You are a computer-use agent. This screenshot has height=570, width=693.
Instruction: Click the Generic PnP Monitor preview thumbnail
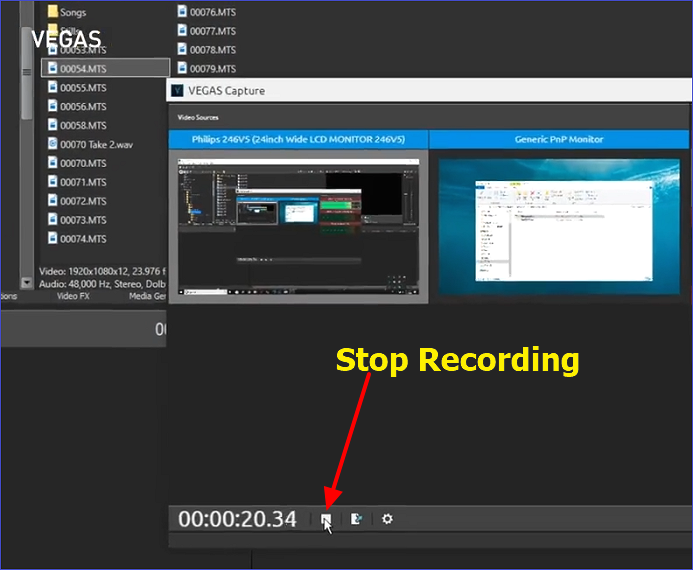tap(559, 224)
